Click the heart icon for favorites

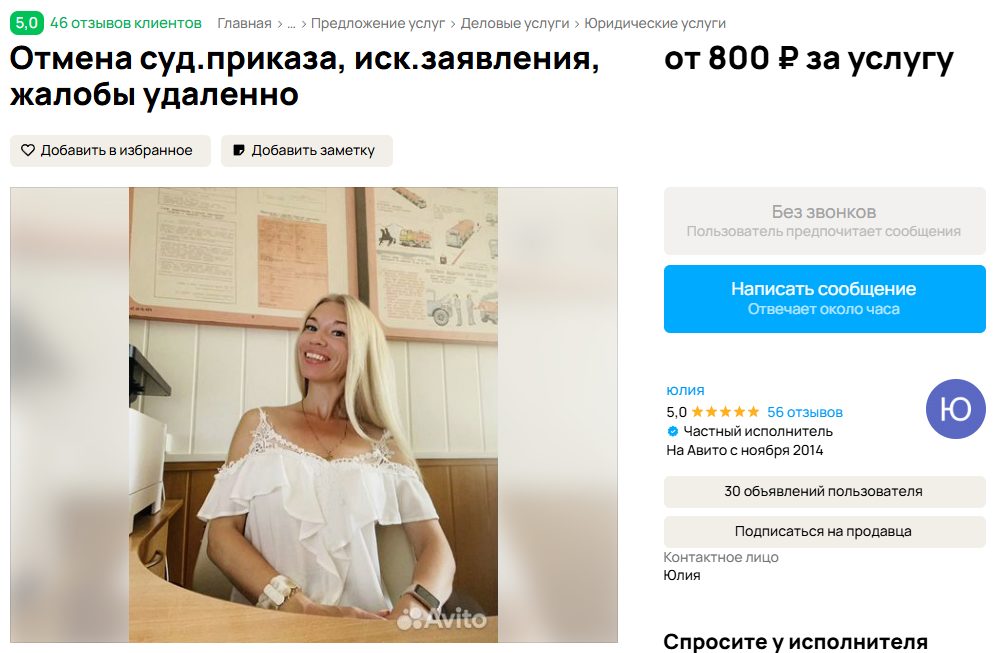(x=28, y=150)
